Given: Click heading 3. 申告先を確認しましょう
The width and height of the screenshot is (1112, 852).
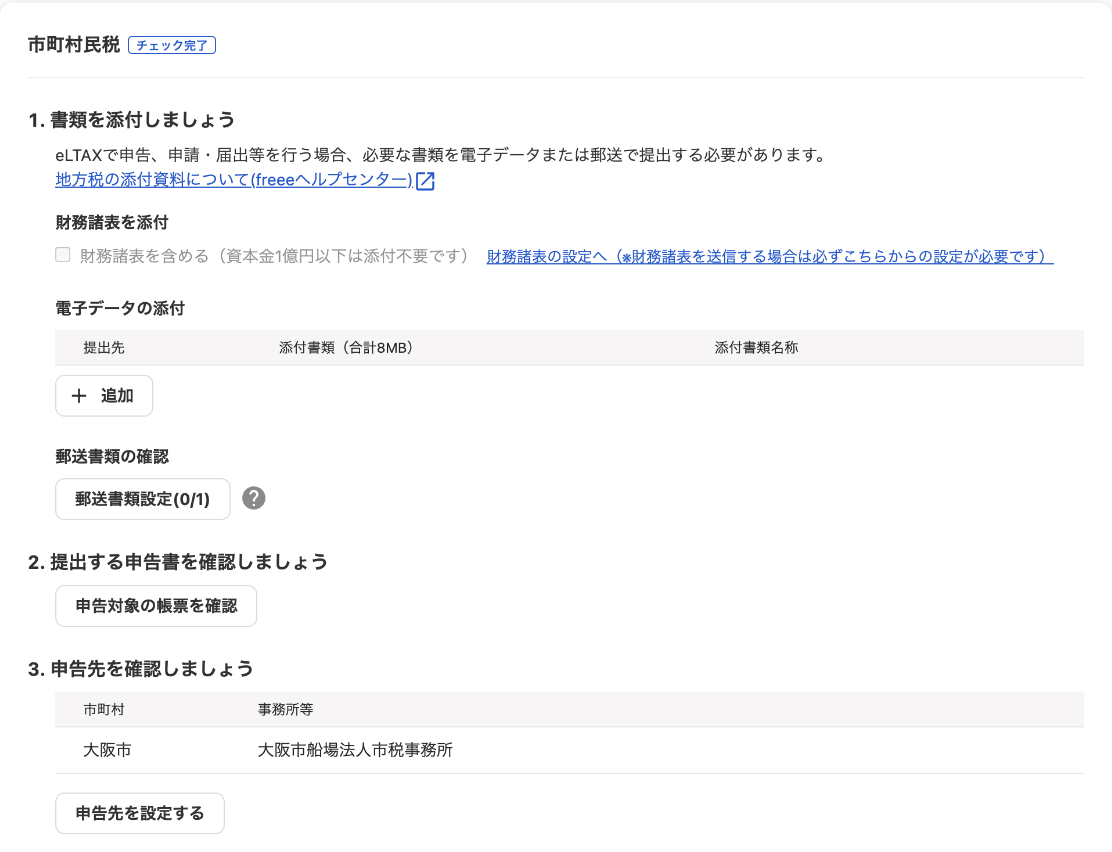Looking at the screenshot, I should coord(140,669).
